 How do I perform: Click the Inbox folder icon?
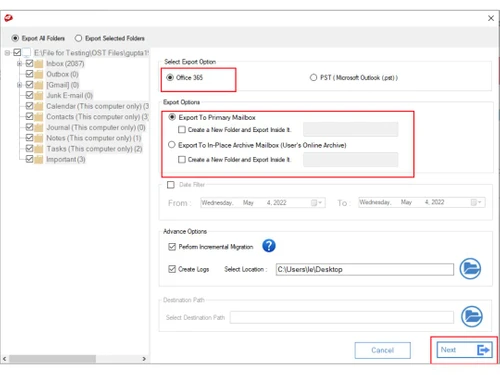click(x=39, y=64)
